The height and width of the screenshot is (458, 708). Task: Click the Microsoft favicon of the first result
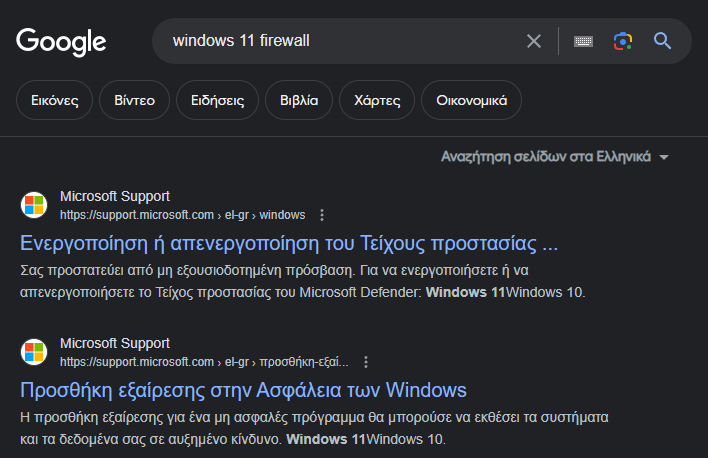point(34,205)
